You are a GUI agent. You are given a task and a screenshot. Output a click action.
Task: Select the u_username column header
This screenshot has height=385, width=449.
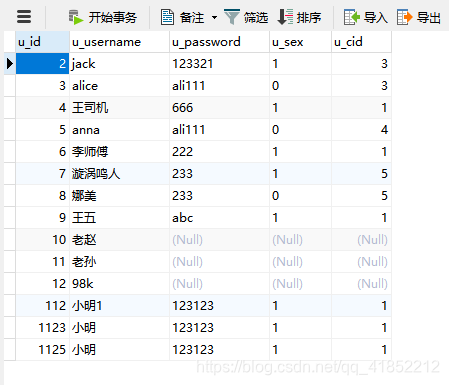tap(119, 42)
